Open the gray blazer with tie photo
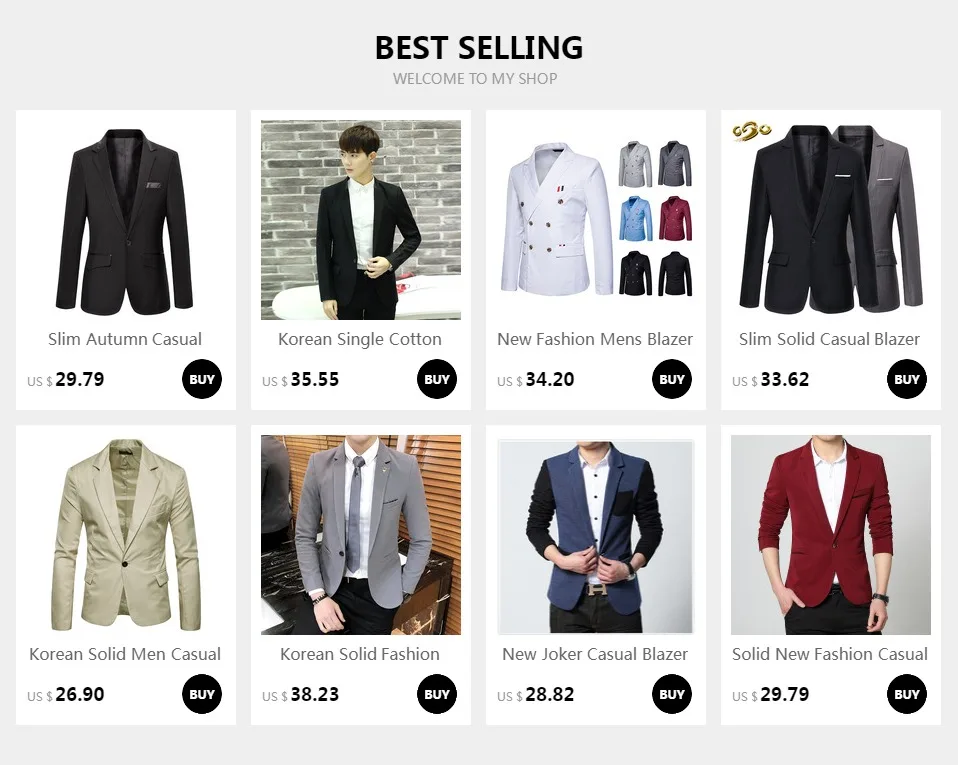 coord(361,535)
